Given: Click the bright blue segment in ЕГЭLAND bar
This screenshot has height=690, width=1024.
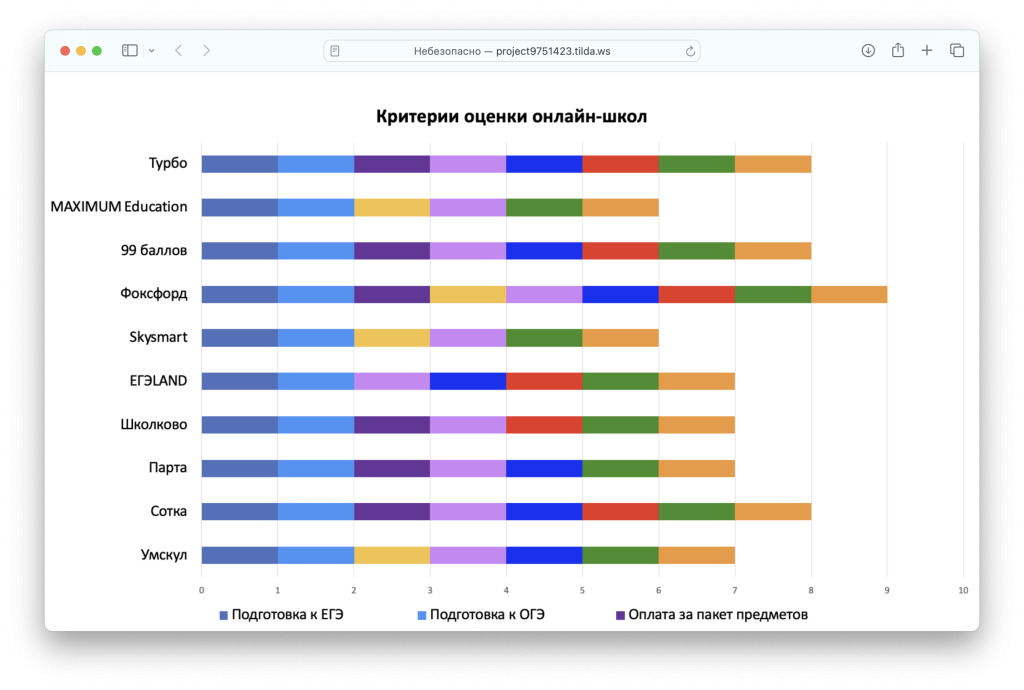Looking at the screenshot, I should pos(468,381).
